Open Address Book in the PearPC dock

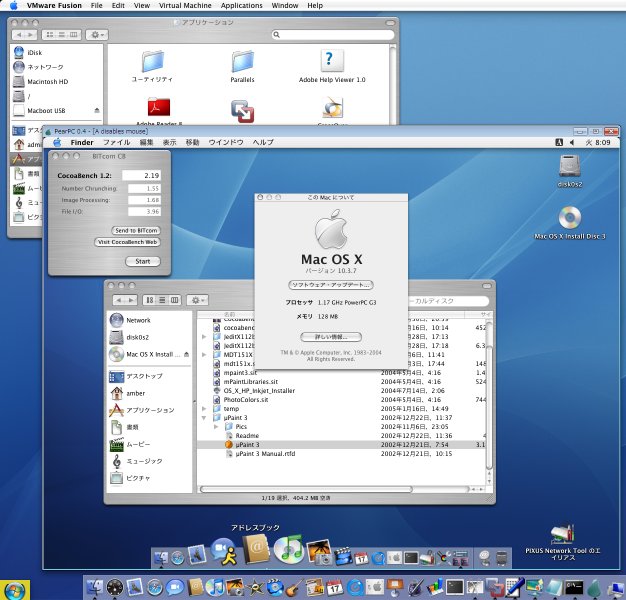click(x=256, y=549)
